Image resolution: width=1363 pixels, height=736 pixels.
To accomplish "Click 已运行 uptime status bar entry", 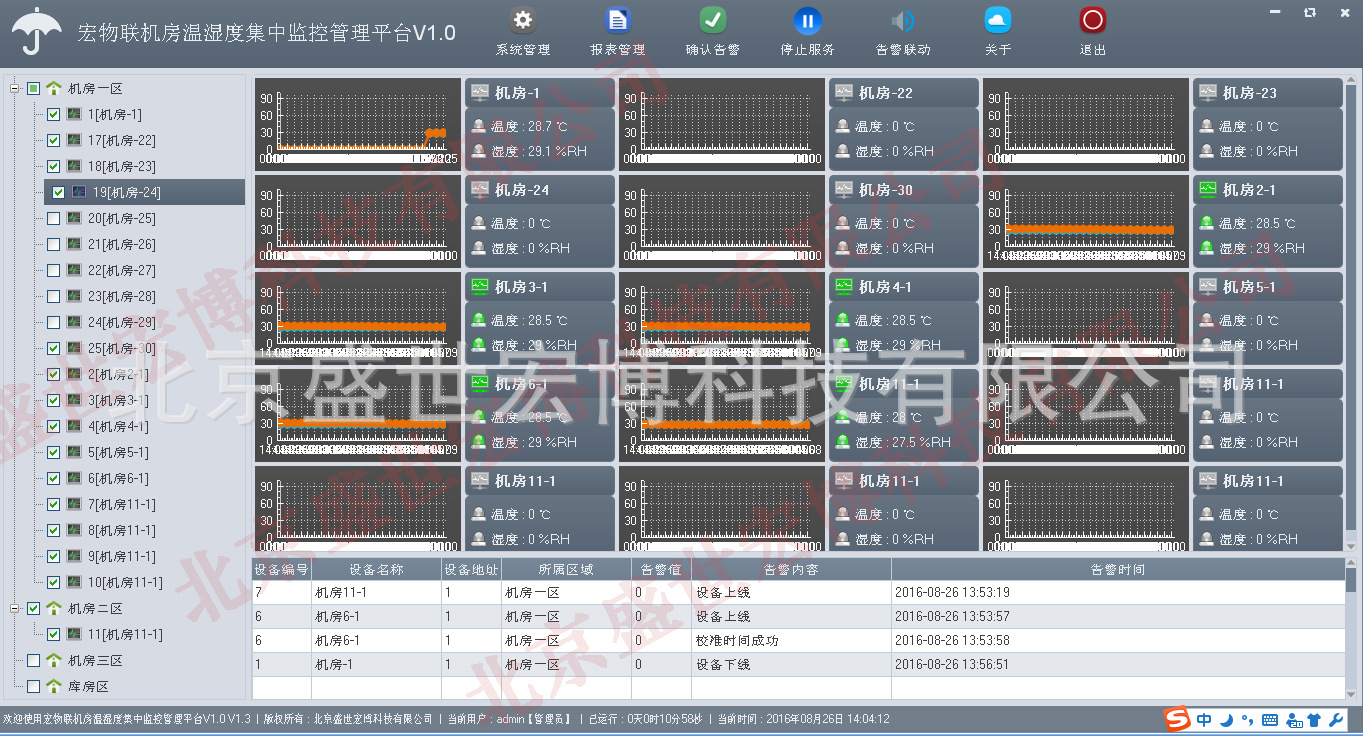I will (x=645, y=719).
